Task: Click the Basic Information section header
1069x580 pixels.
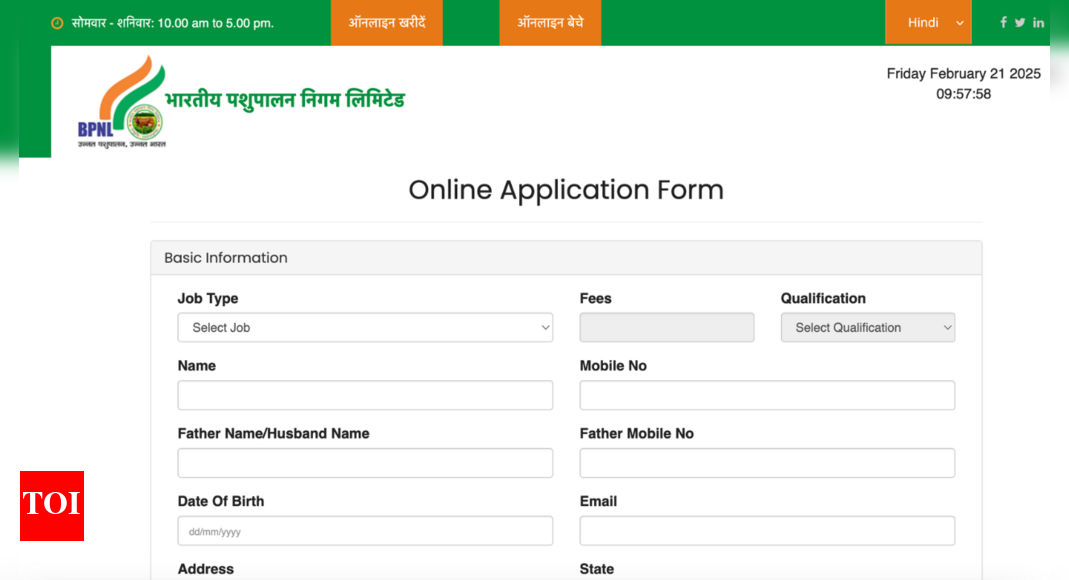Action: pos(225,257)
